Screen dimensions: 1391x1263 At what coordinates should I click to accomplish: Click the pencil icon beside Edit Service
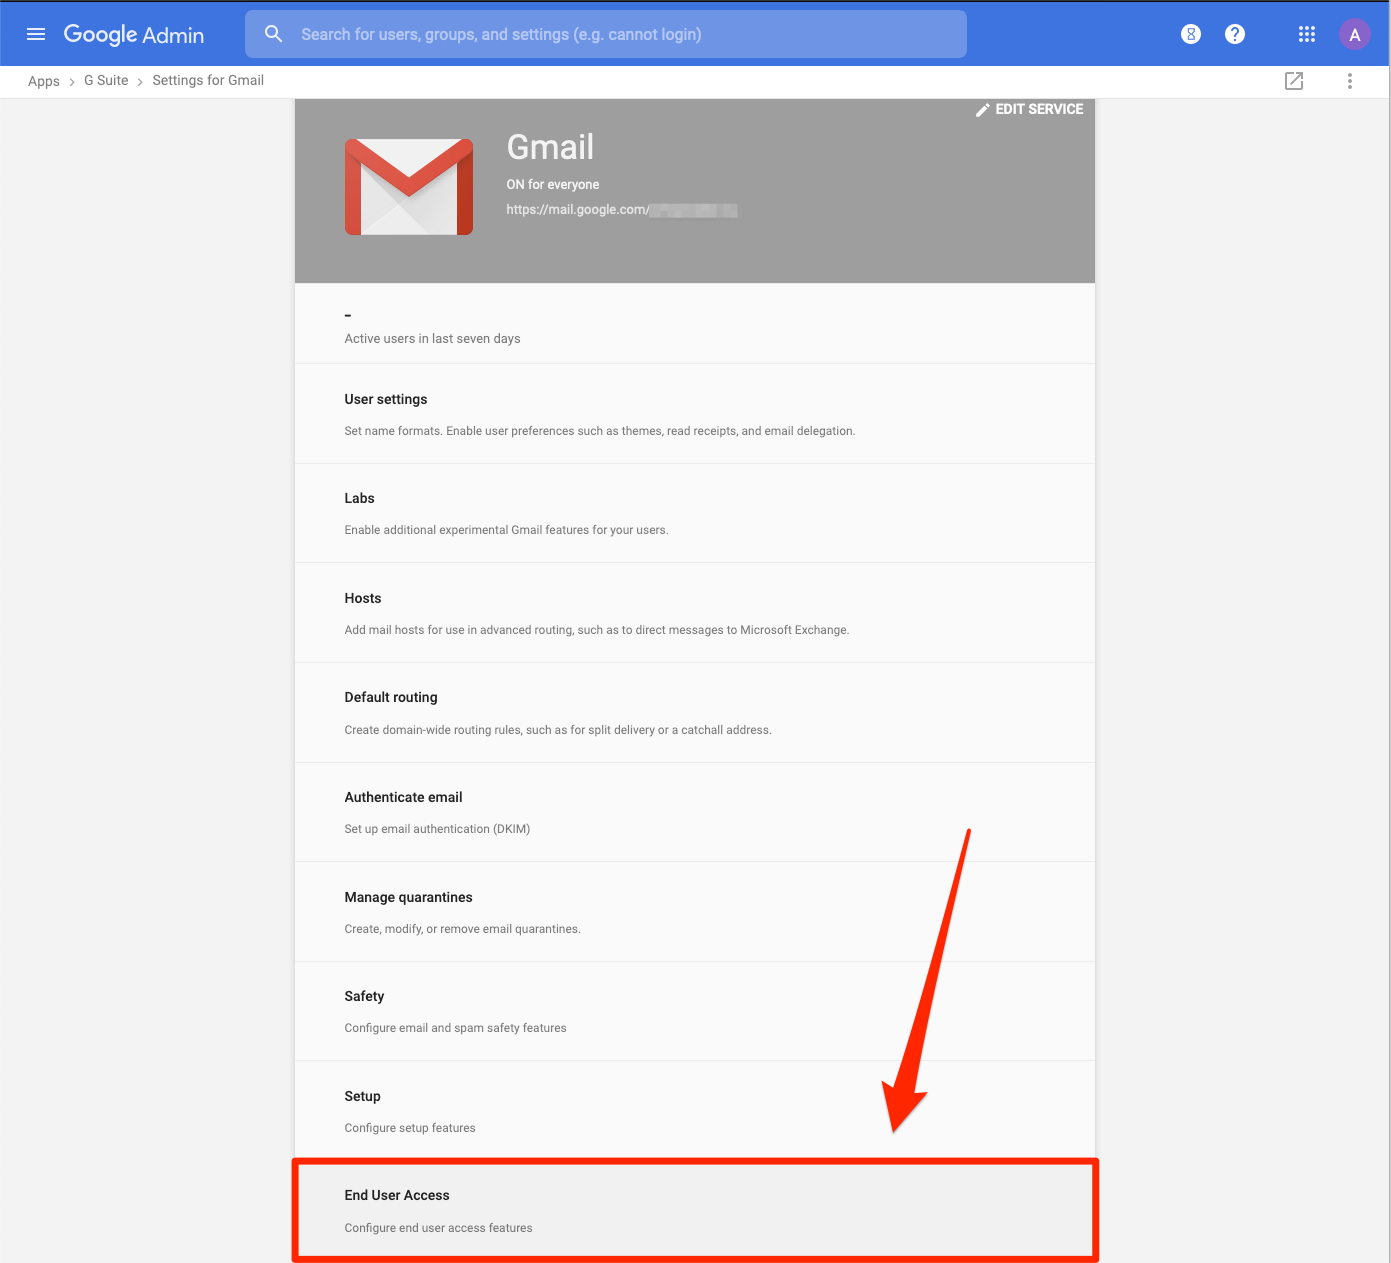(982, 110)
